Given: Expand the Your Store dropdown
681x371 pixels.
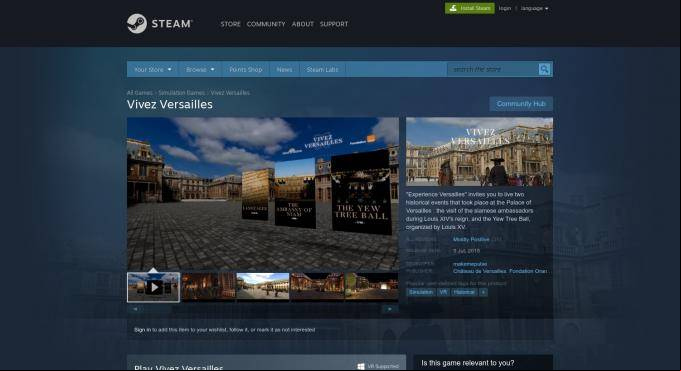Looking at the screenshot, I should [153, 70].
